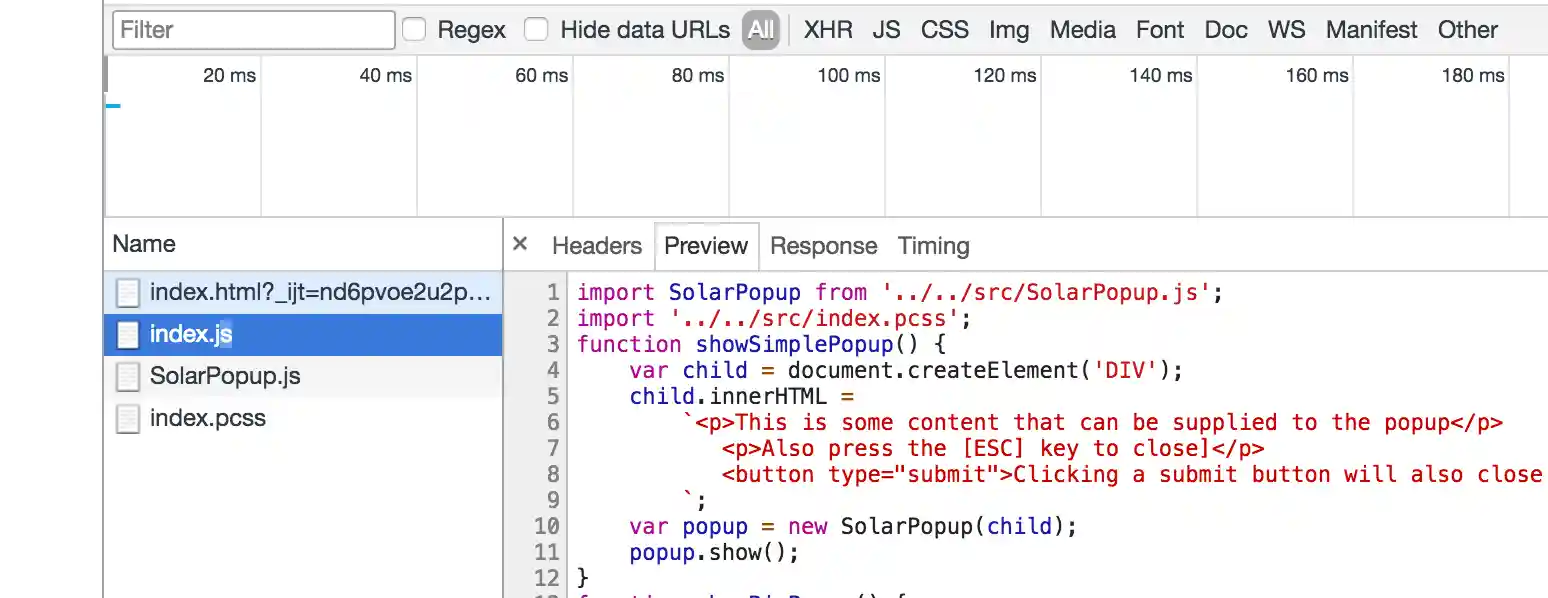The image size is (1548, 598).
Task: Filter requests by JS type
Action: click(x=886, y=30)
